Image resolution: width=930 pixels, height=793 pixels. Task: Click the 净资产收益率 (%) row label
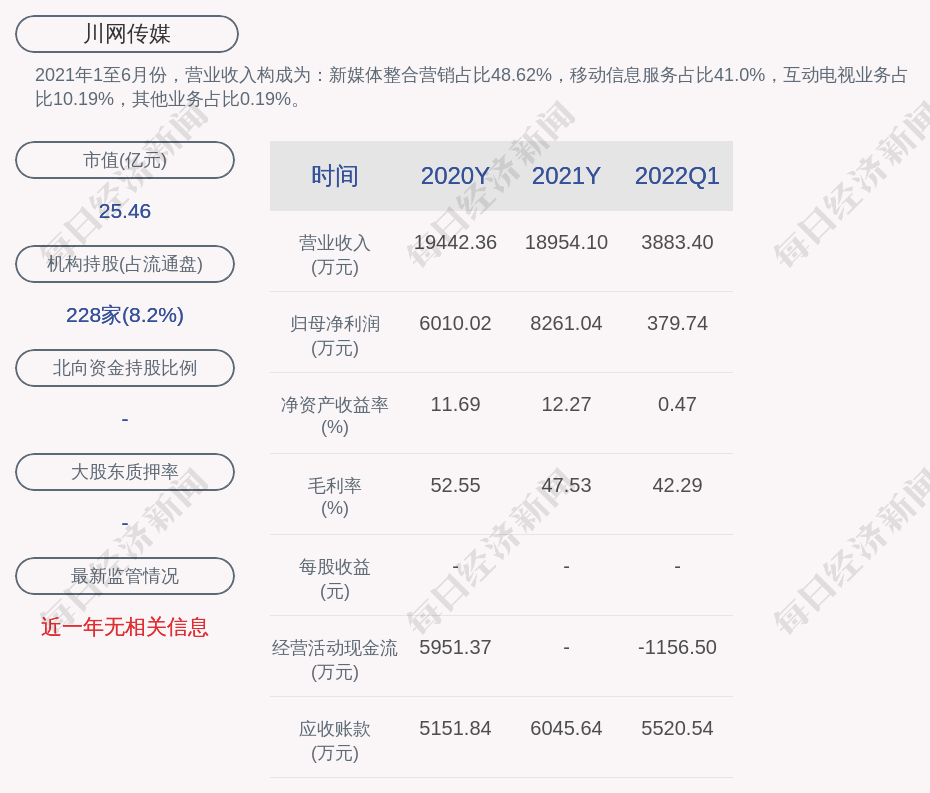pyautogui.click(x=335, y=416)
